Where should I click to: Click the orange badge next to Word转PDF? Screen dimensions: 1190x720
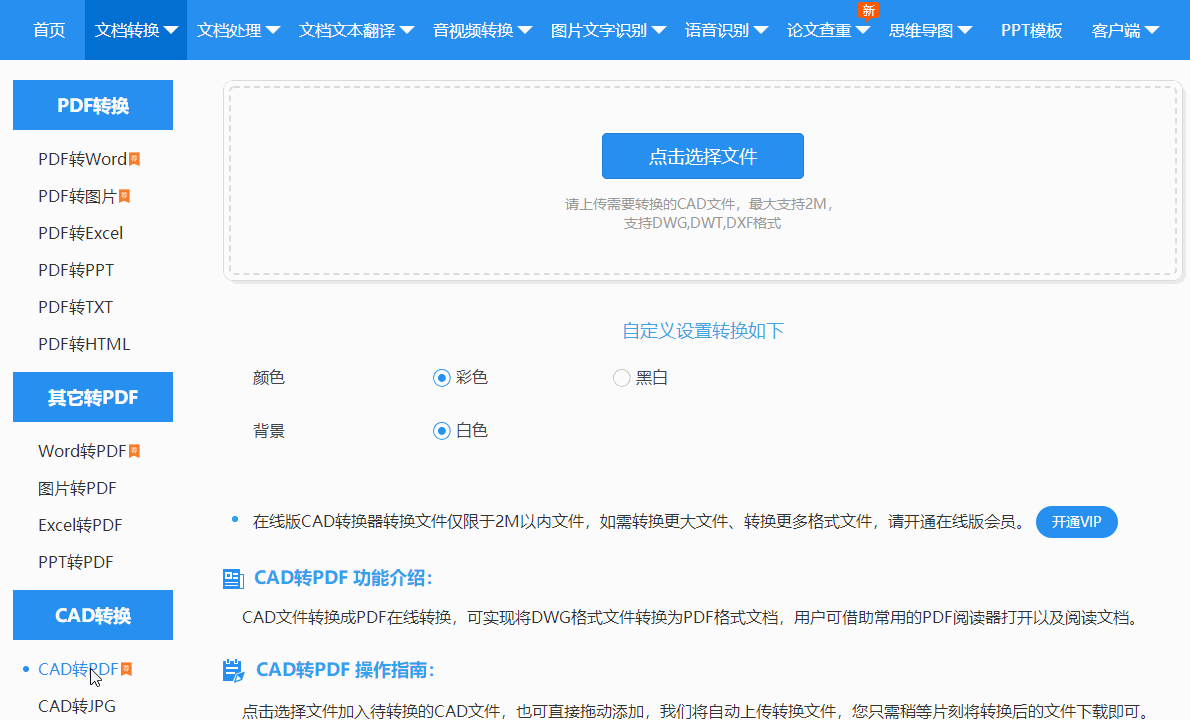pos(134,451)
